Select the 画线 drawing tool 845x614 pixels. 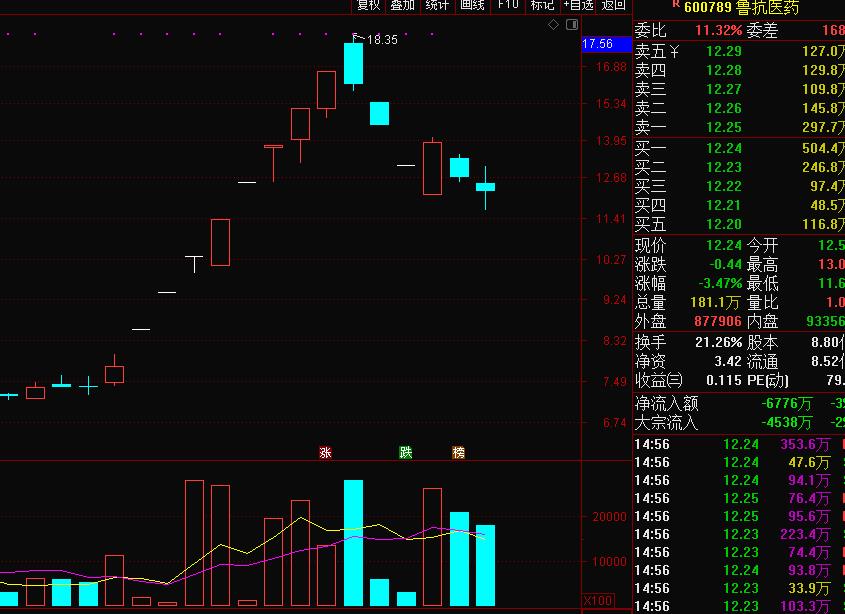472,5
